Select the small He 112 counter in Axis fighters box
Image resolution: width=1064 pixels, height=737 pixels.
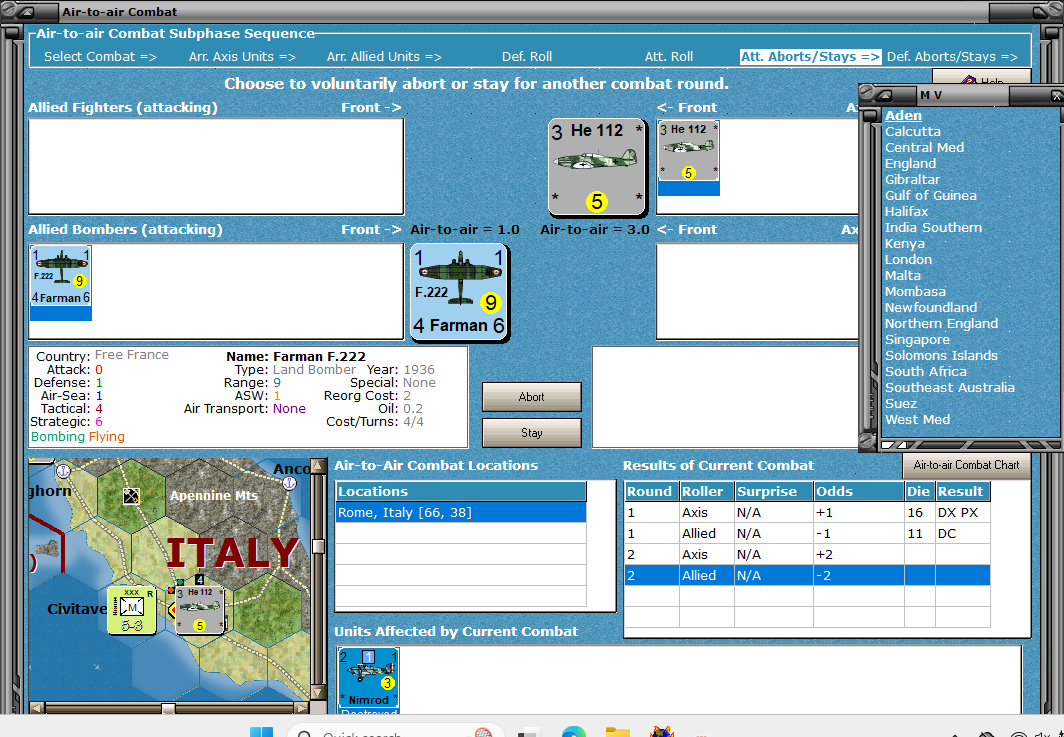pyautogui.click(x=689, y=157)
